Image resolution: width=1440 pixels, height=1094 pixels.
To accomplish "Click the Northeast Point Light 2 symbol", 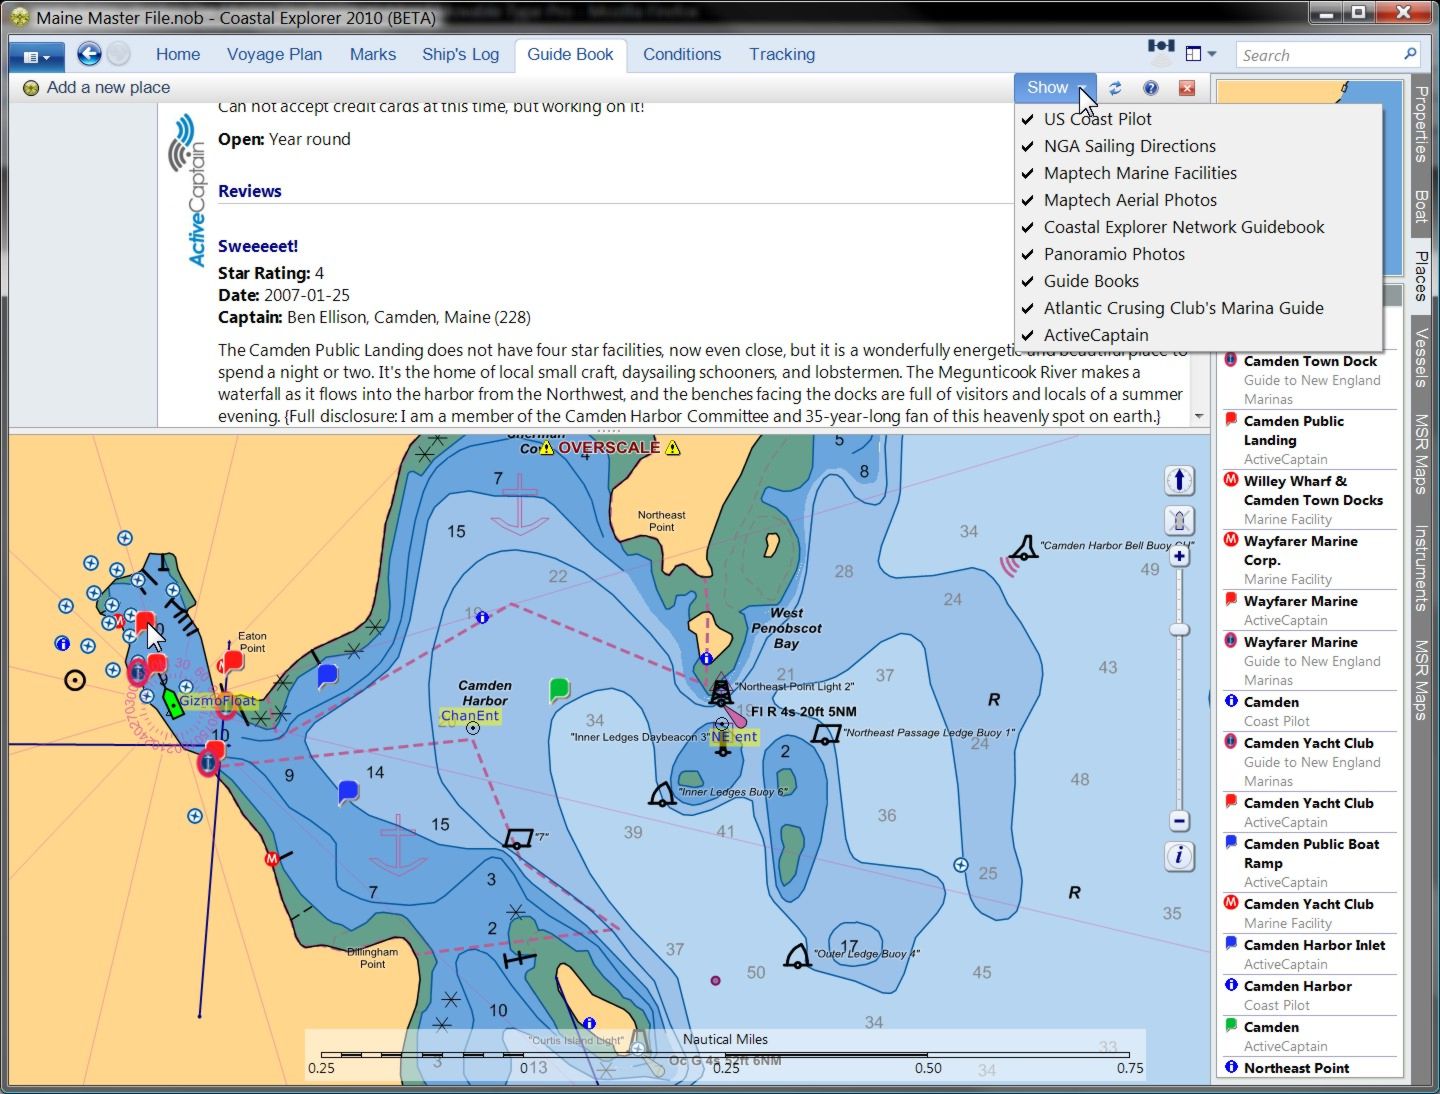I will tap(720, 692).
